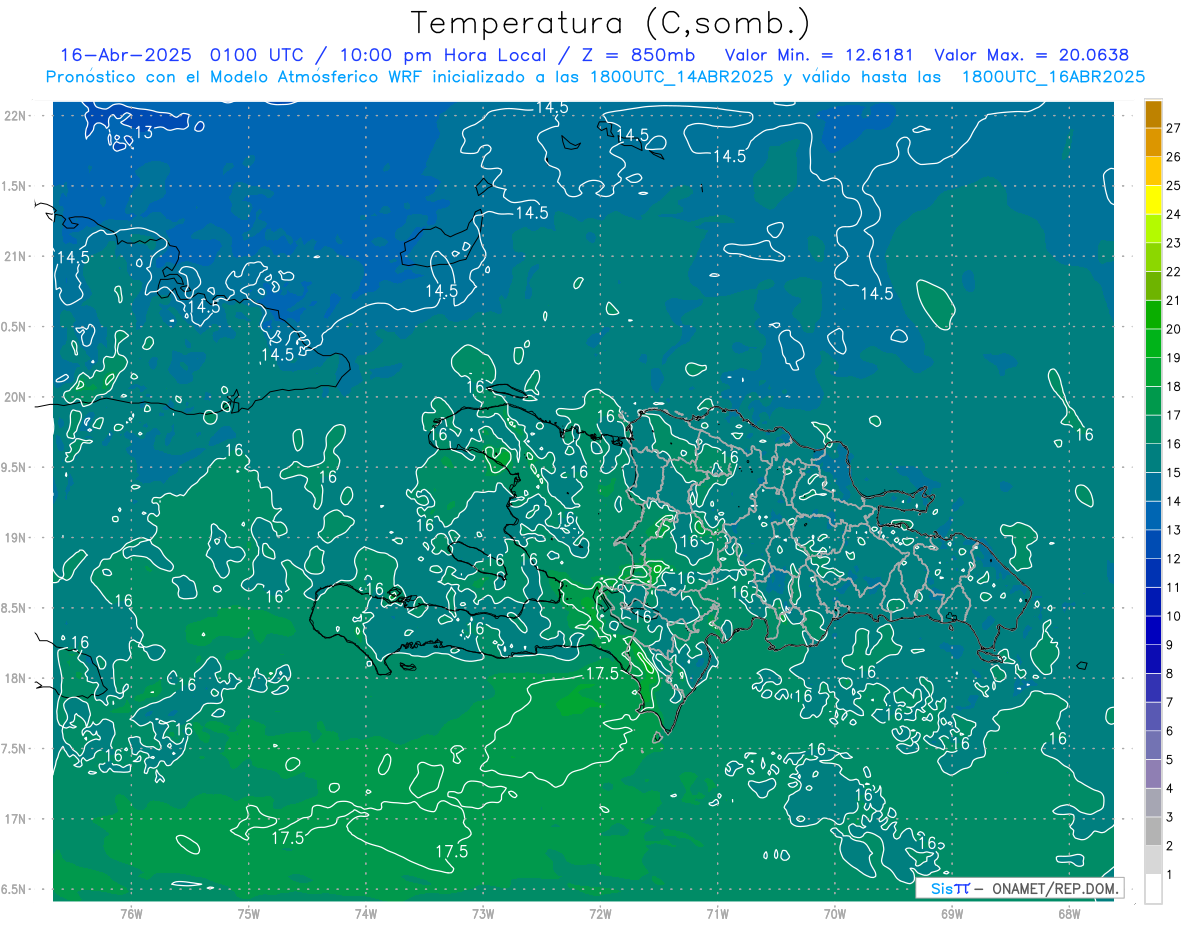Pick the green swatch between 20 and 21

click(x=1153, y=314)
